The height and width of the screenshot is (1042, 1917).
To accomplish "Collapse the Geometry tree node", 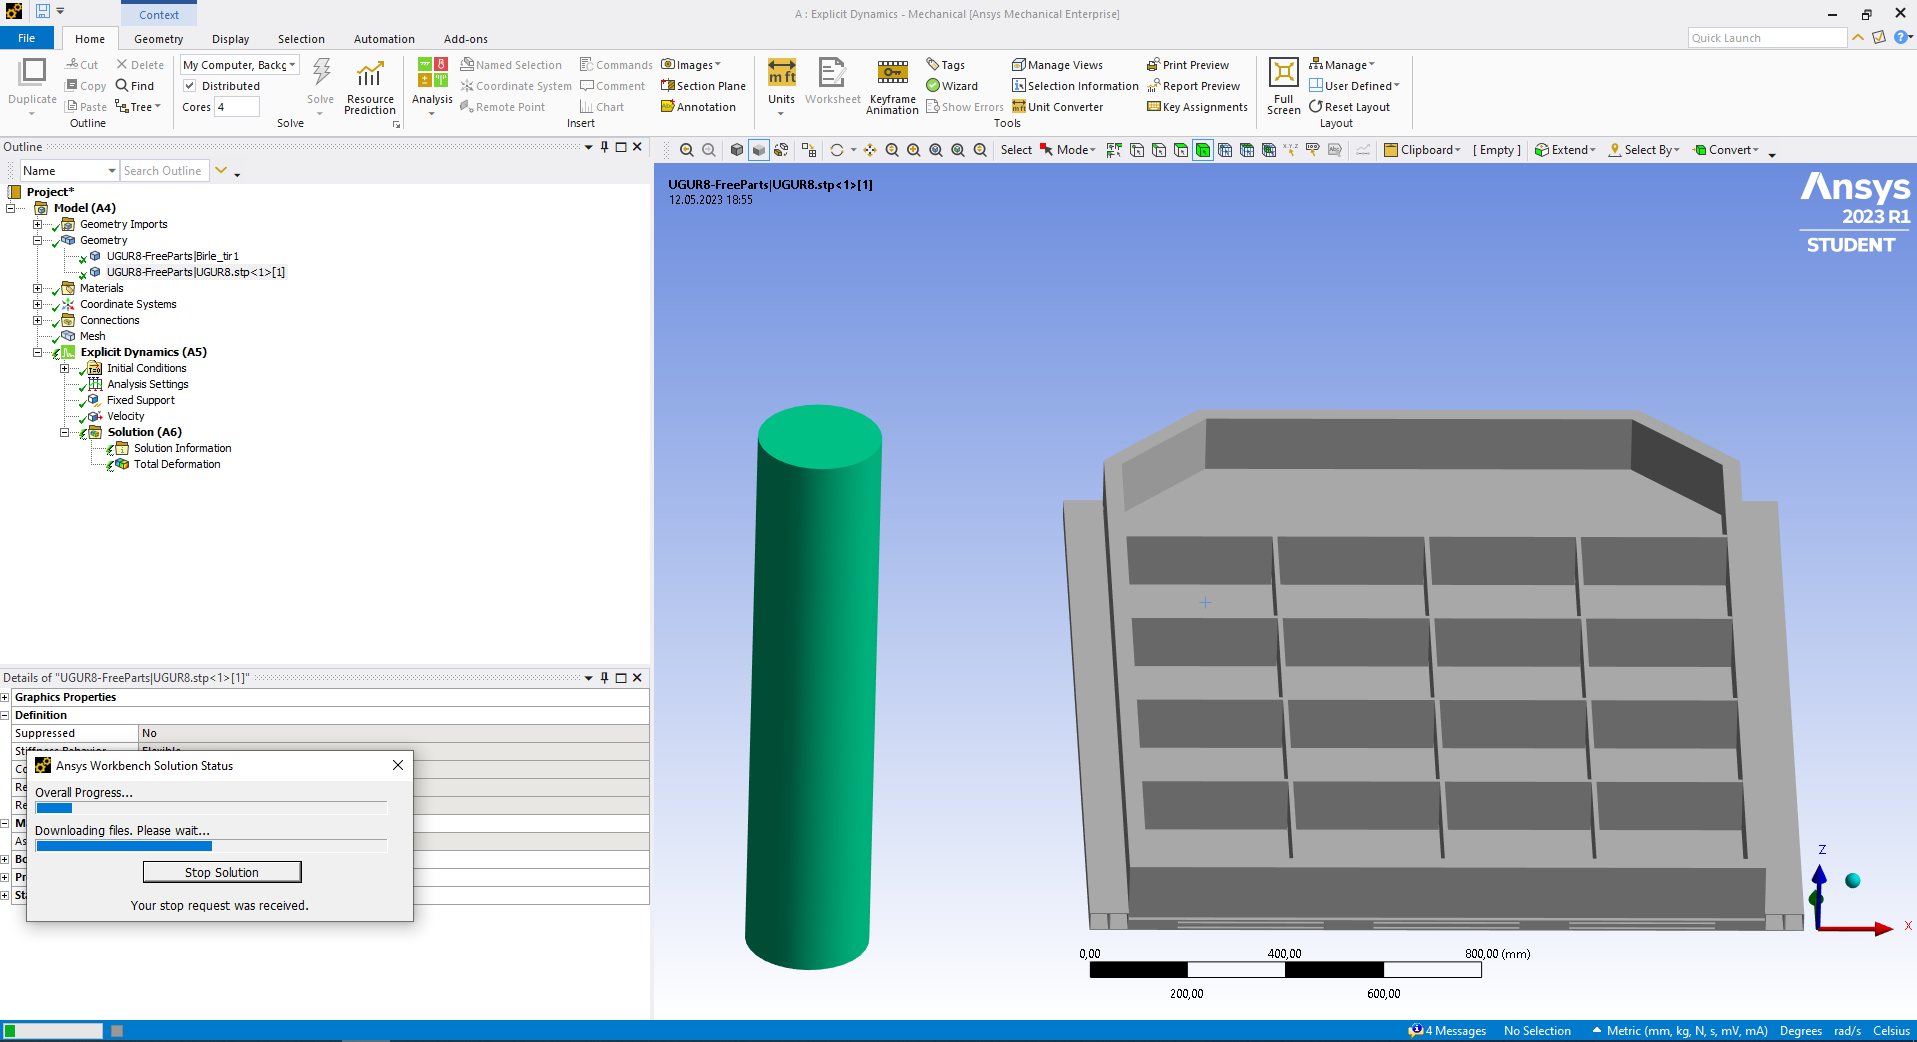I will [x=38, y=240].
